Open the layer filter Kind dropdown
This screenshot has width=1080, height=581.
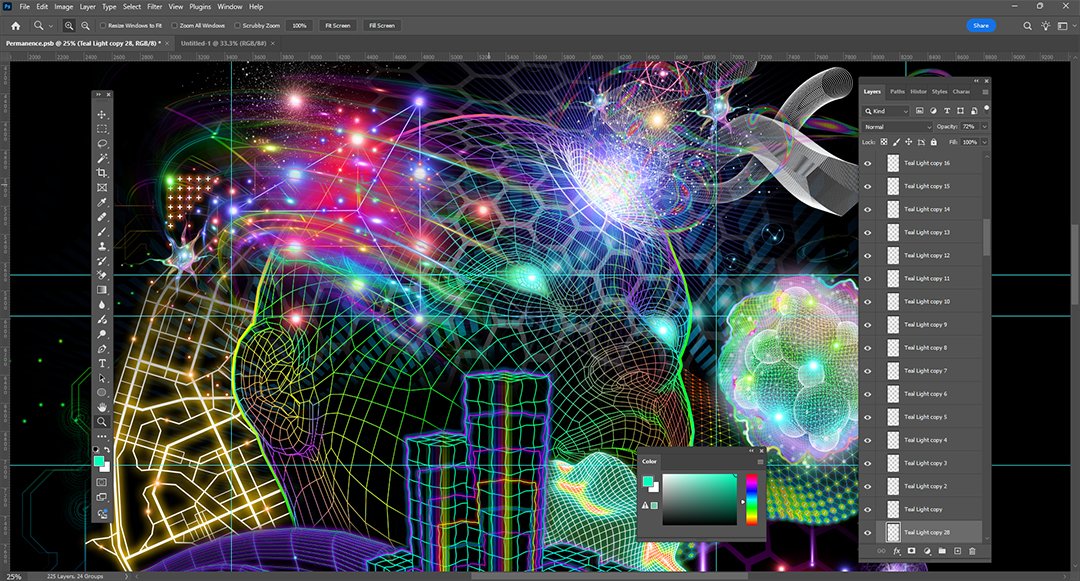pyautogui.click(x=886, y=111)
